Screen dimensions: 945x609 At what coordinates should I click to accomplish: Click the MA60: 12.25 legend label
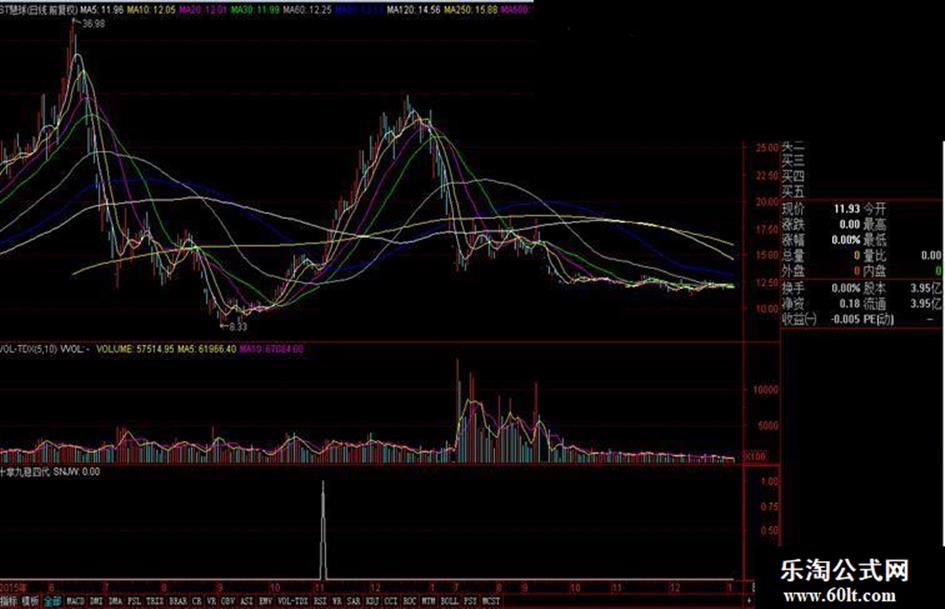click(307, 10)
